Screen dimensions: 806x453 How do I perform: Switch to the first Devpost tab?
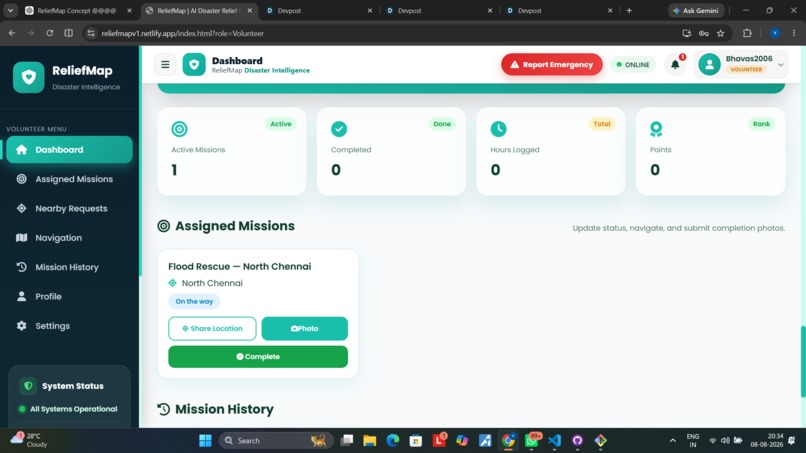click(x=319, y=10)
